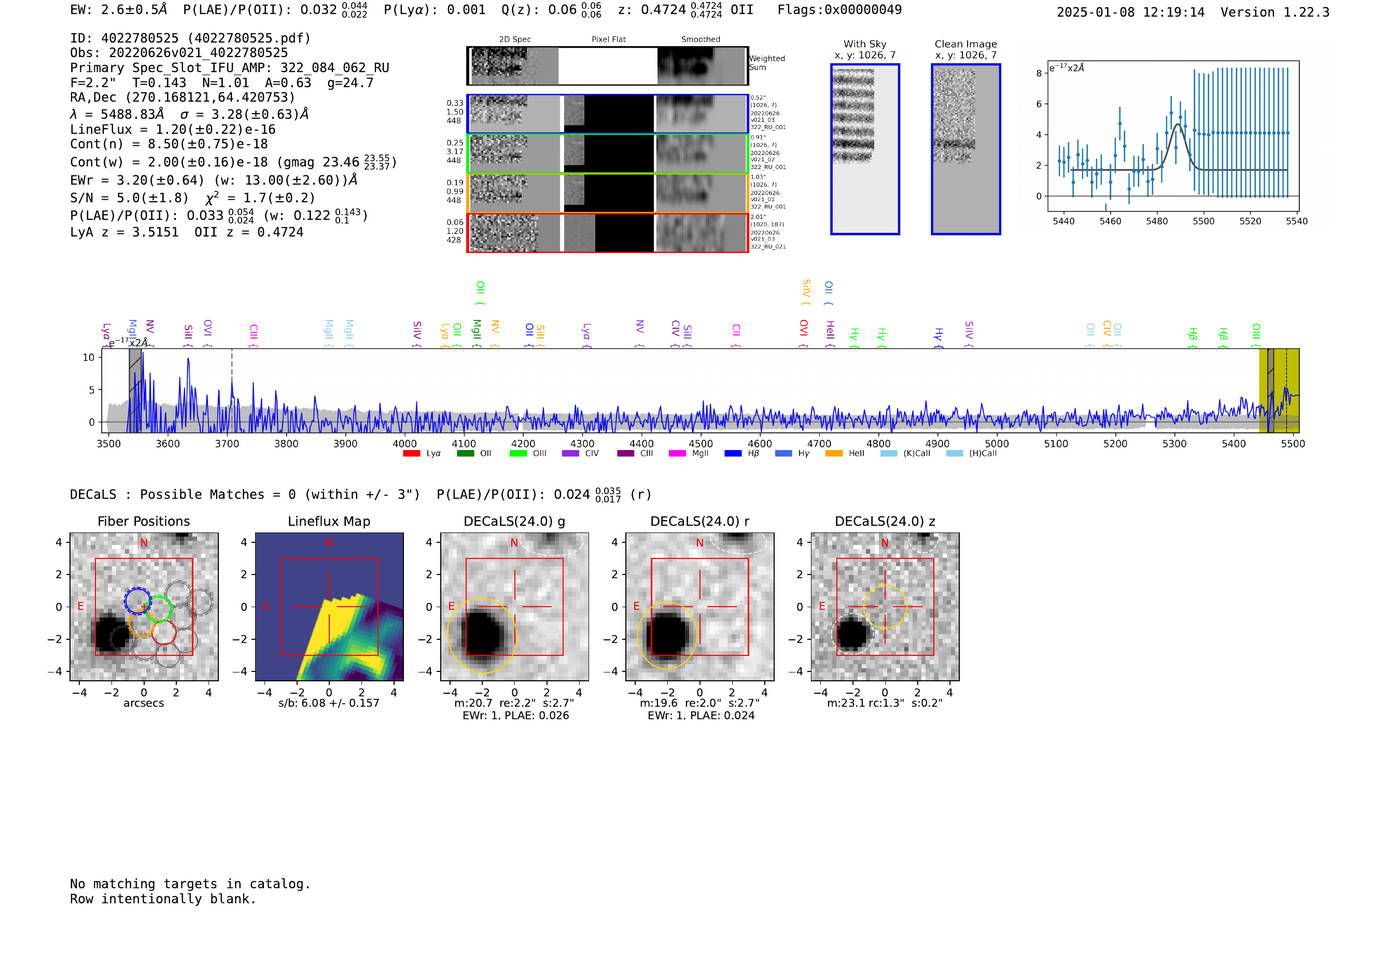The width and height of the screenshot is (1400, 953).
Task: Click the yellow highlighted region of the full spectrum
Action: tap(1279, 391)
